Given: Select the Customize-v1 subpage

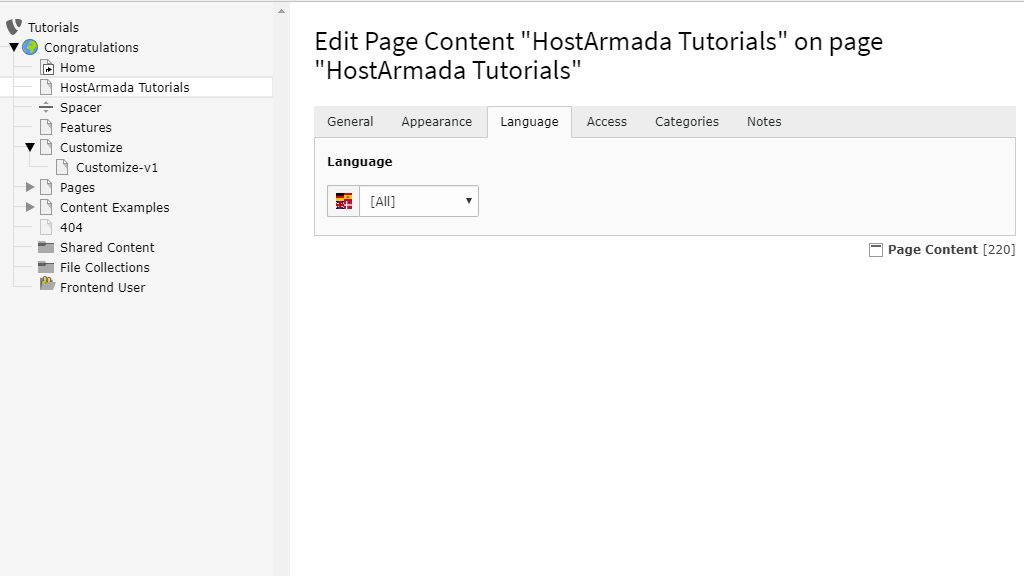Looking at the screenshot, I should point(116,168).
